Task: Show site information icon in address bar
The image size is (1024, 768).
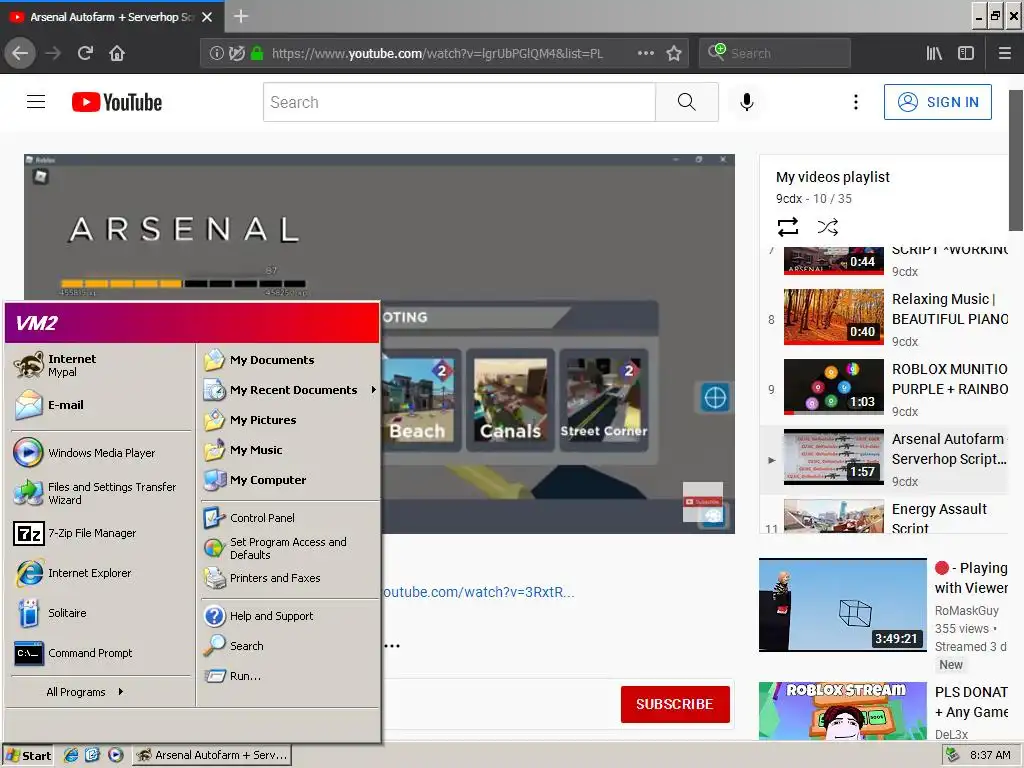Action: click(216, 53)
